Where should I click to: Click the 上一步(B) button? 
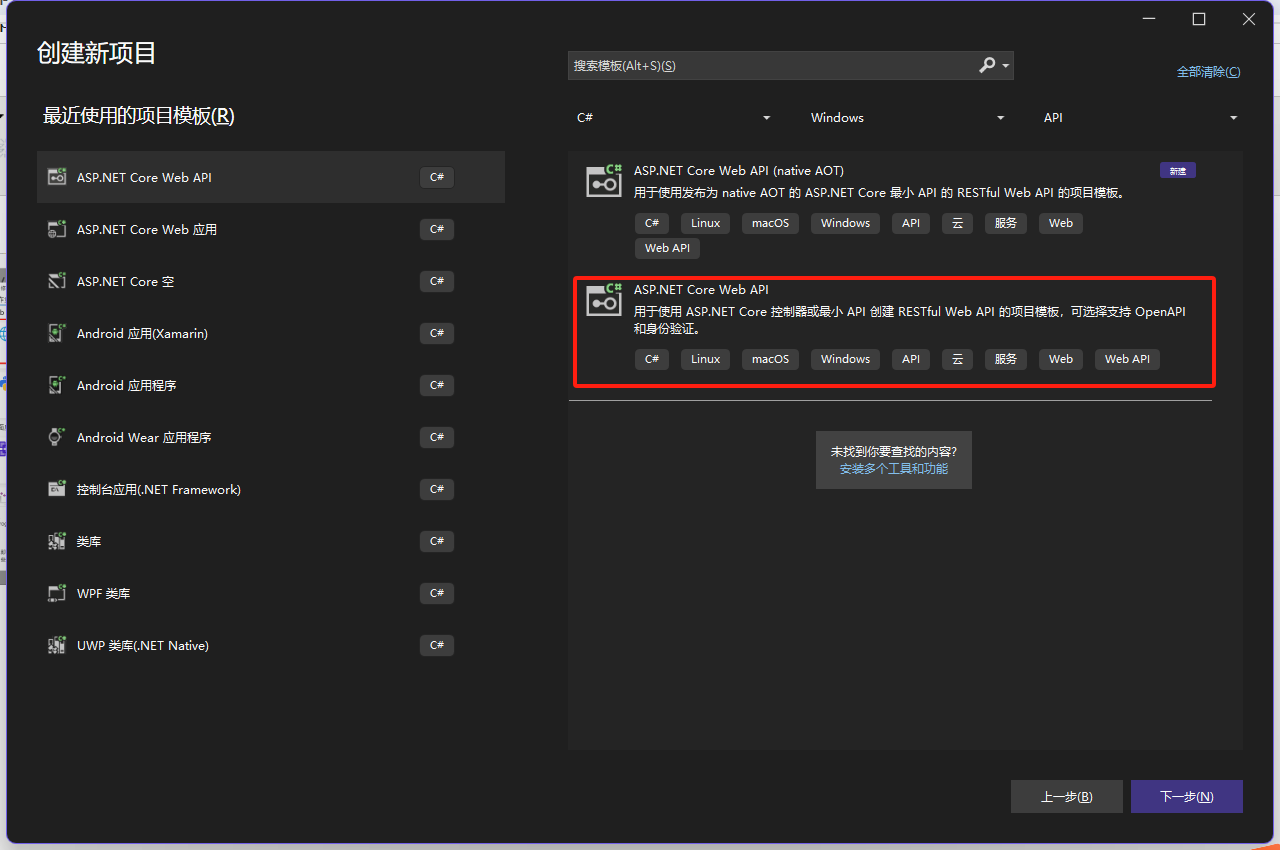click(x=1067, y=797)
